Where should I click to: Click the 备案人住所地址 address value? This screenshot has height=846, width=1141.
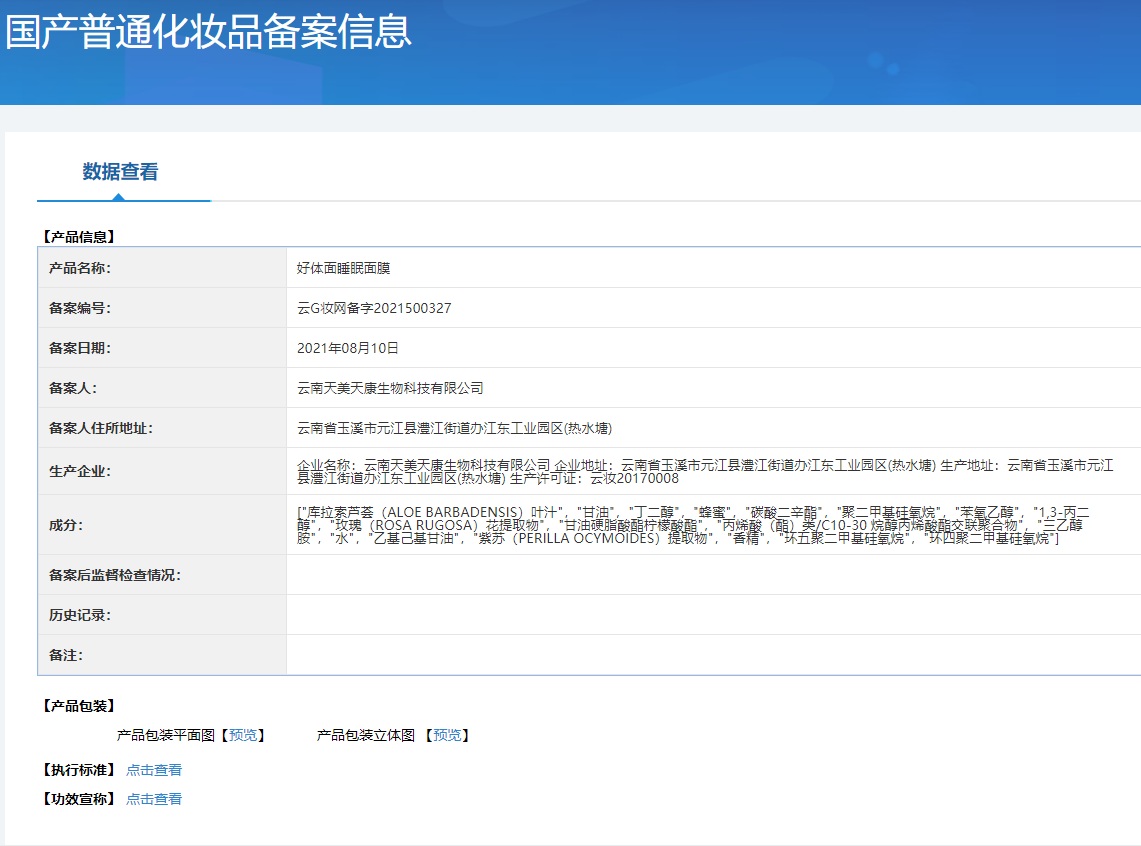[454, 428]
